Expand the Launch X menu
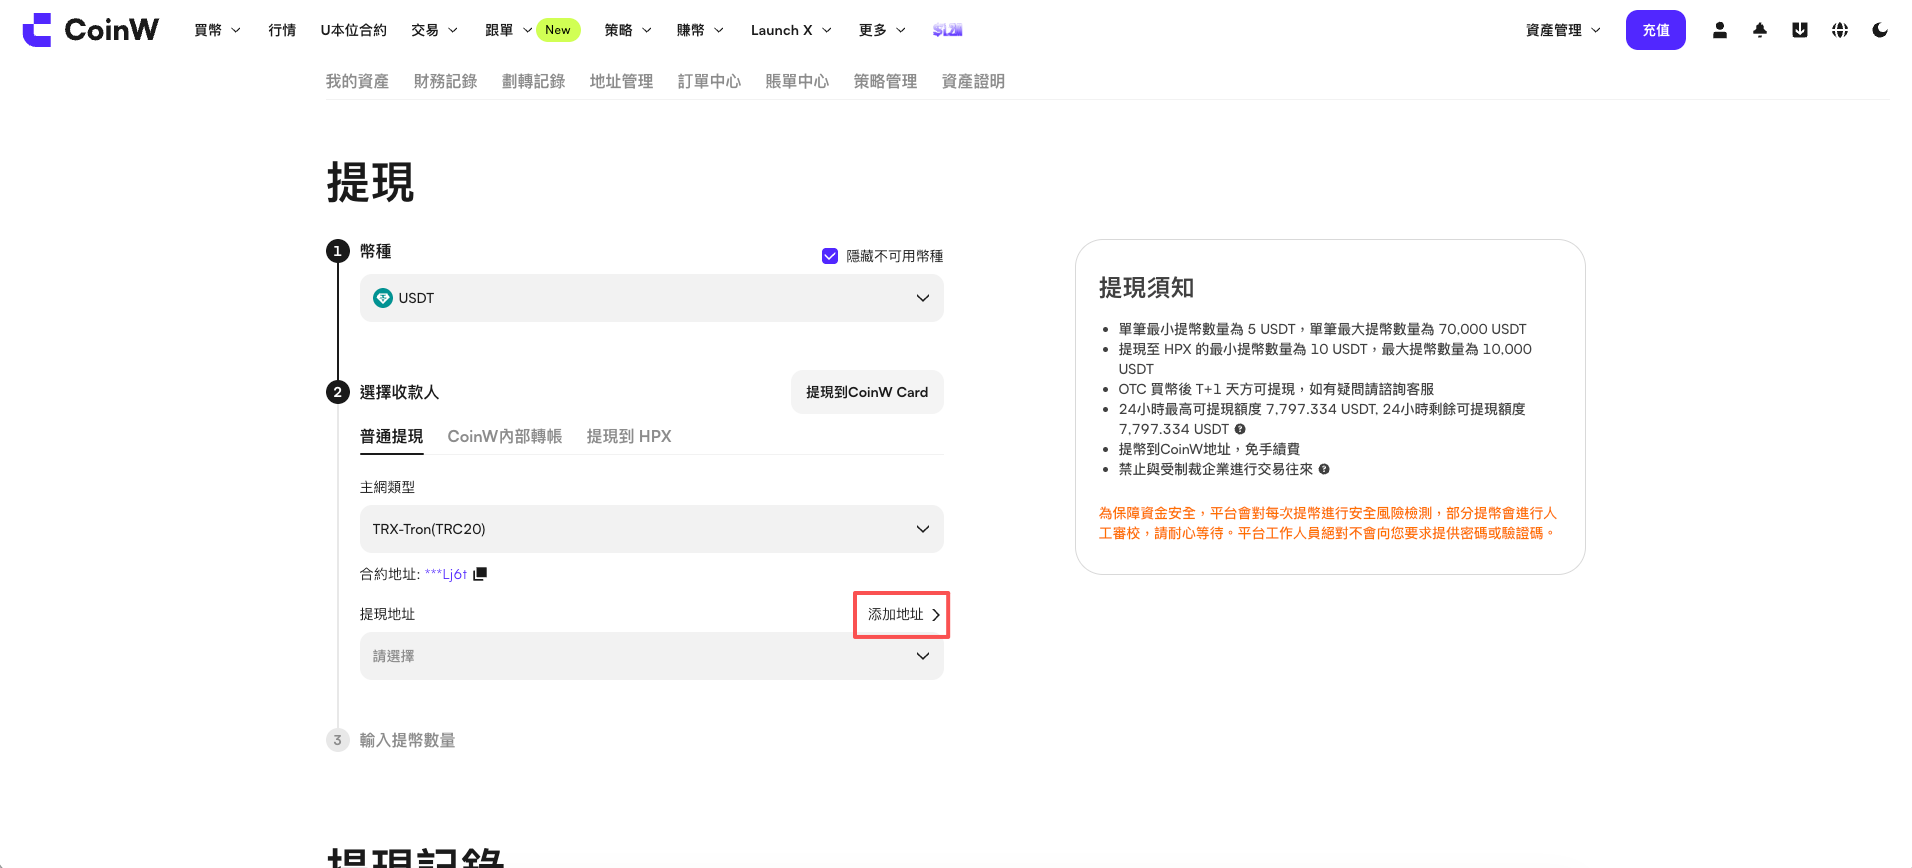 [791, 30]
